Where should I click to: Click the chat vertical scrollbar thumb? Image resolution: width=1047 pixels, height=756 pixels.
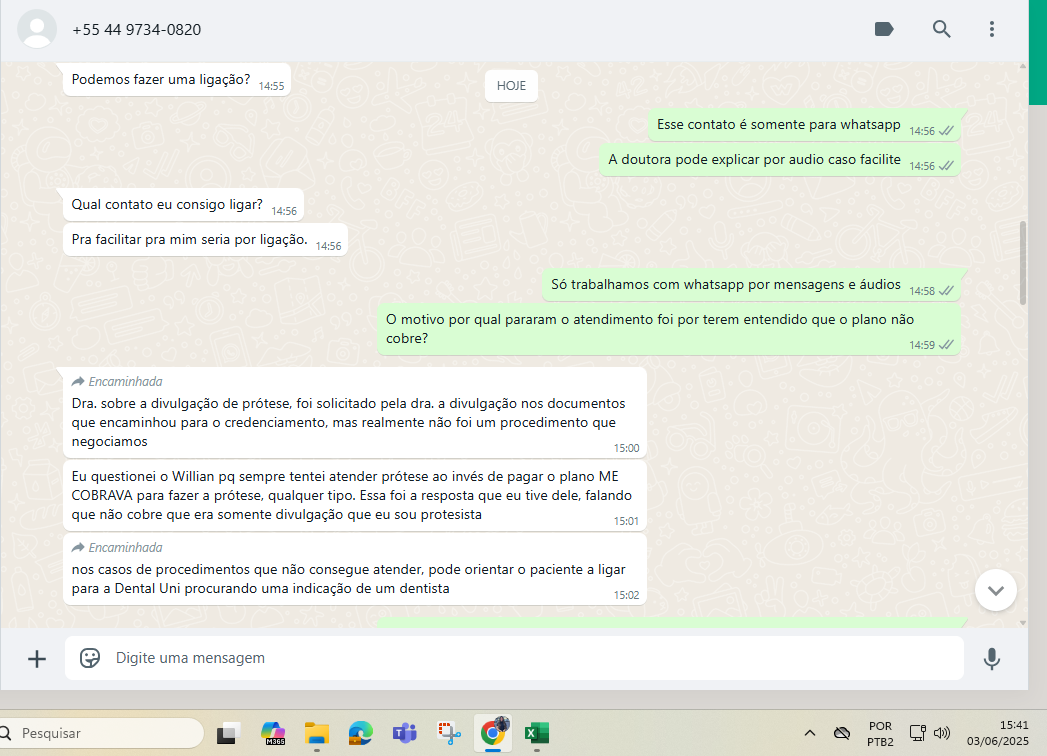1022,263
